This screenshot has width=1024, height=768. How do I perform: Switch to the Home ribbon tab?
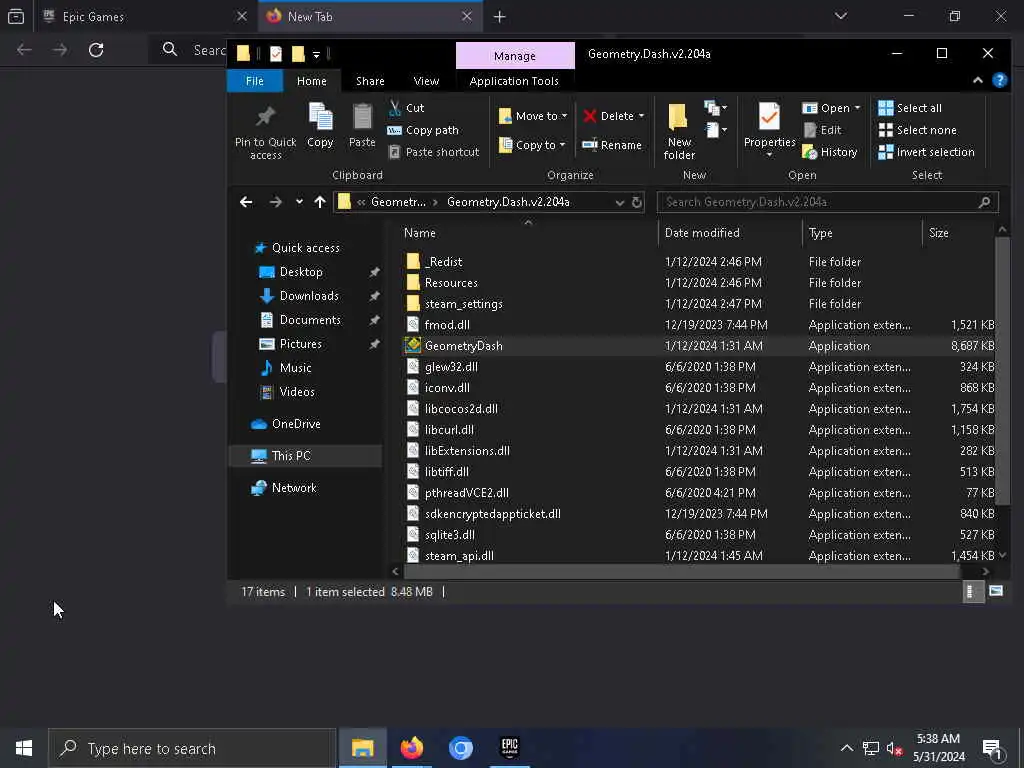coord(312,81)
